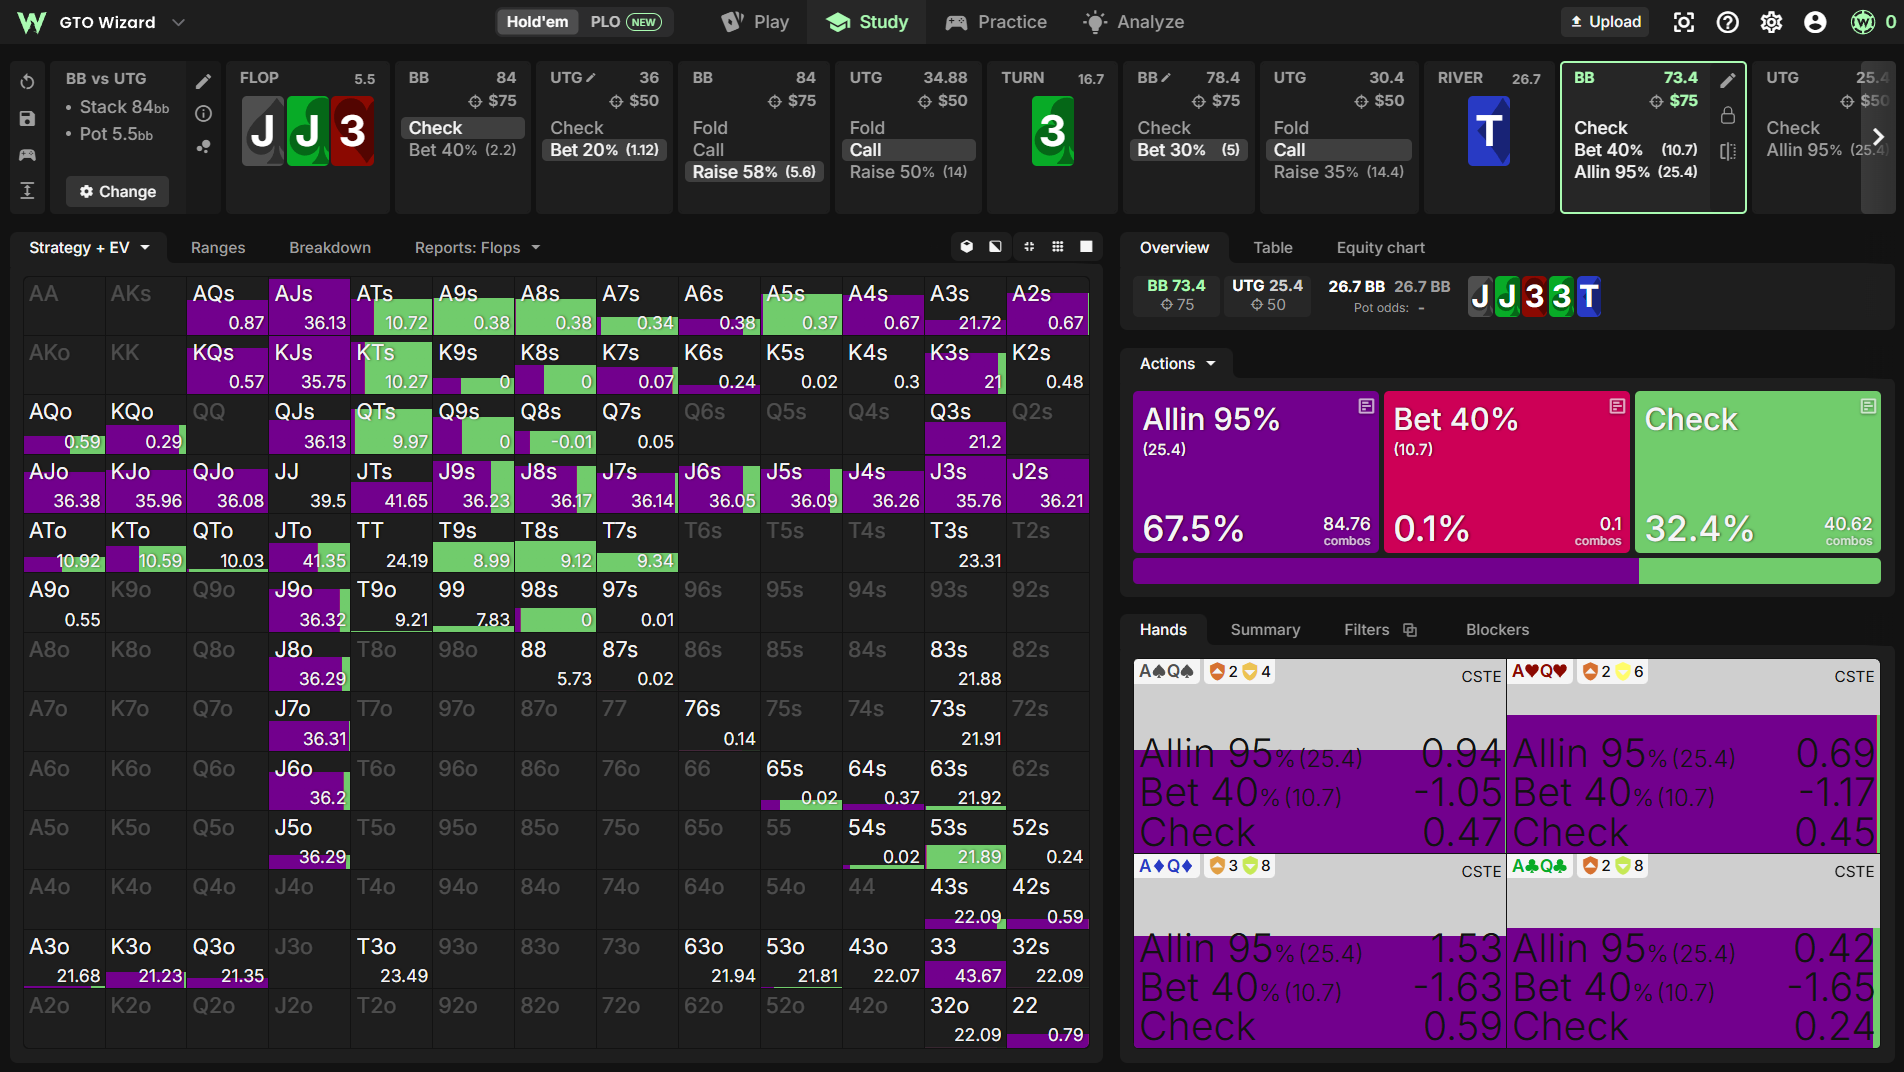1904x1072 pixels.
Task: Click the bubbles icon beside Pot 5.5bb
Action: (x=203, y=146)
